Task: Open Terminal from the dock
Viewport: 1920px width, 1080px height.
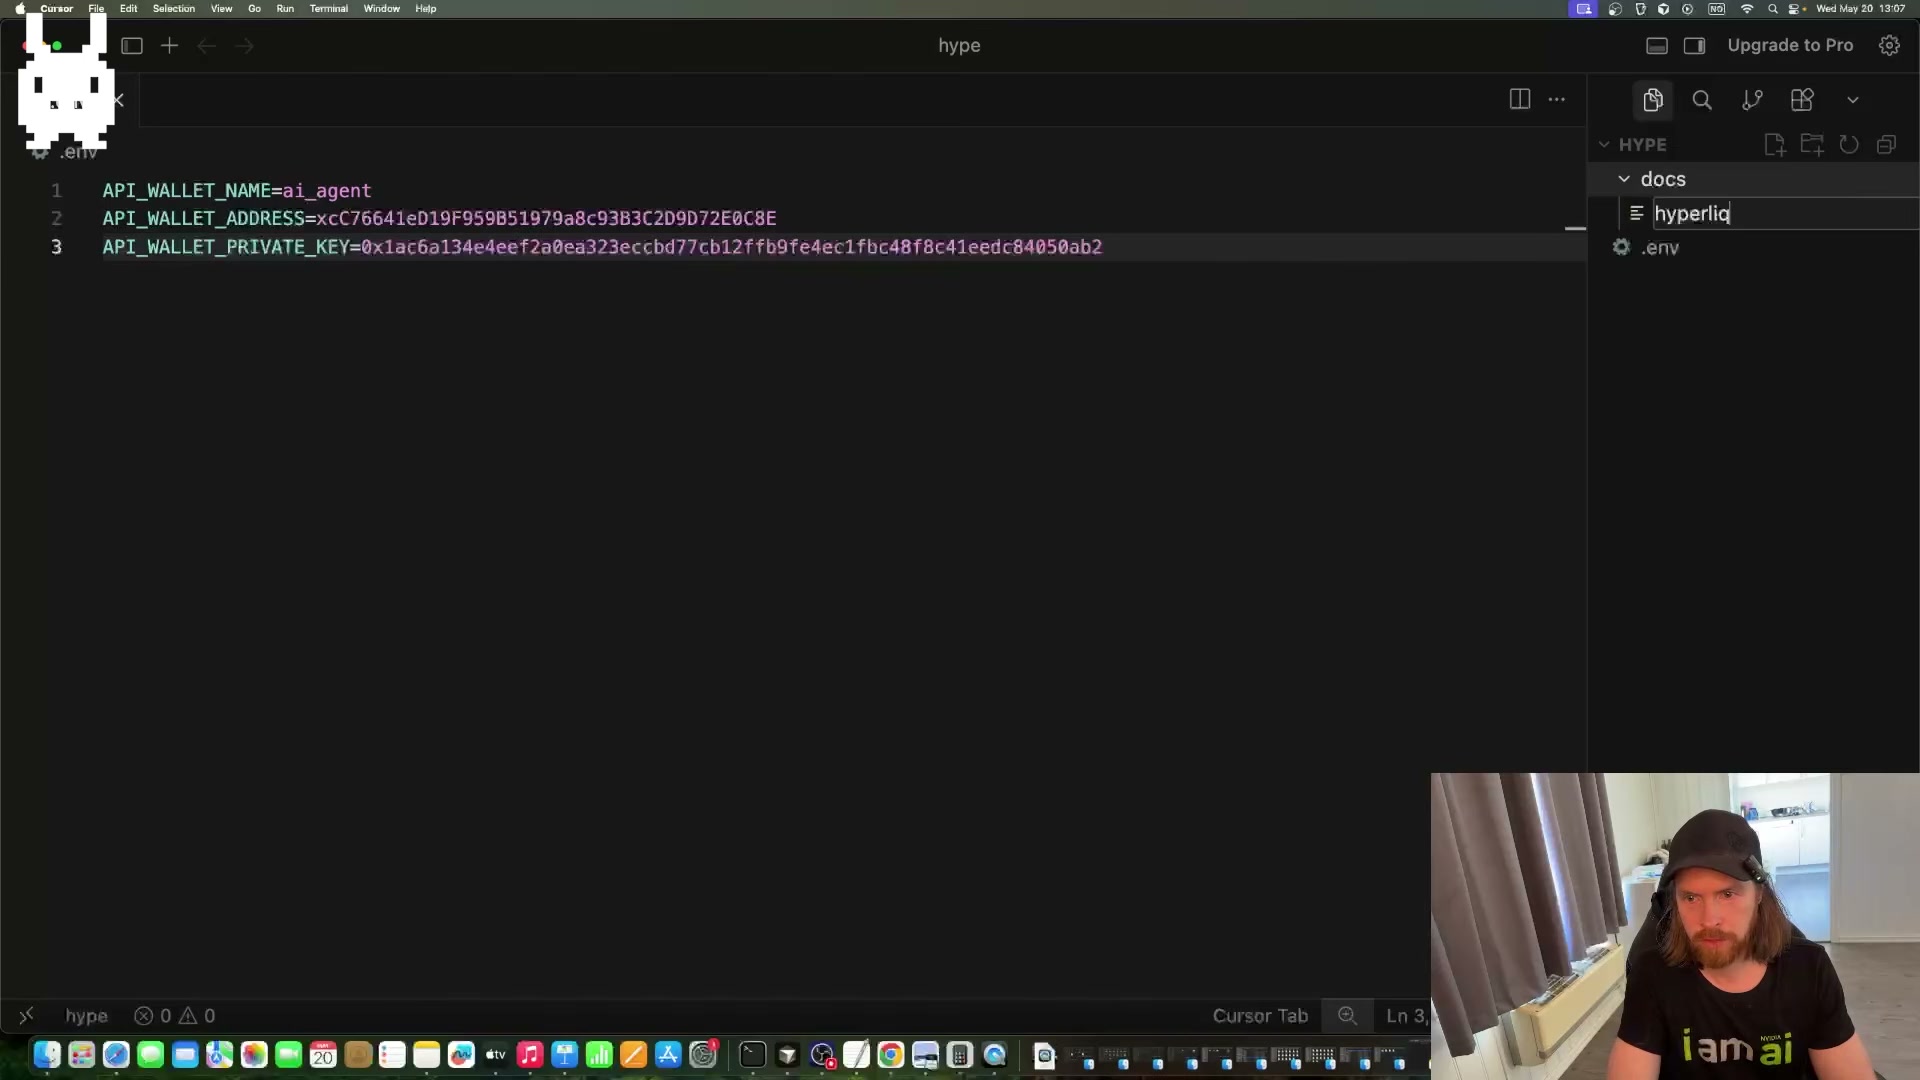Action: coord(753,1055)
